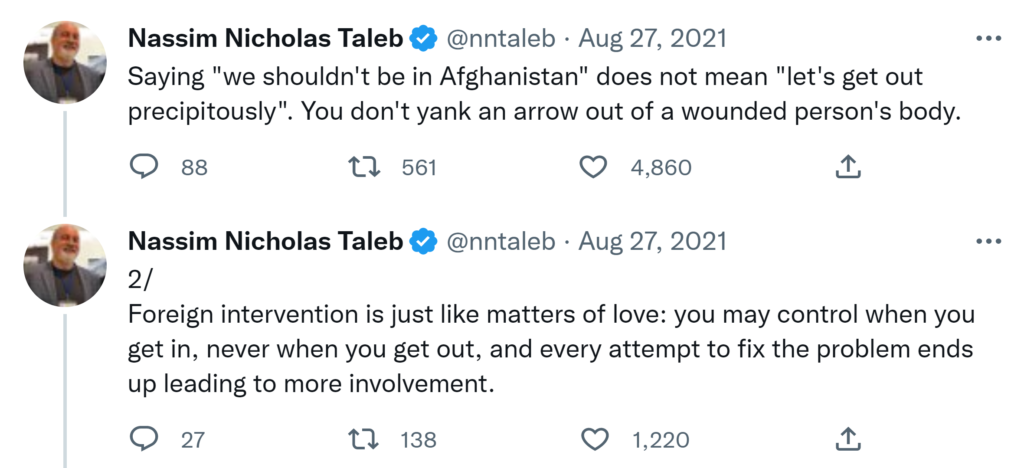Open author name link on second tweet

point(265,241)
